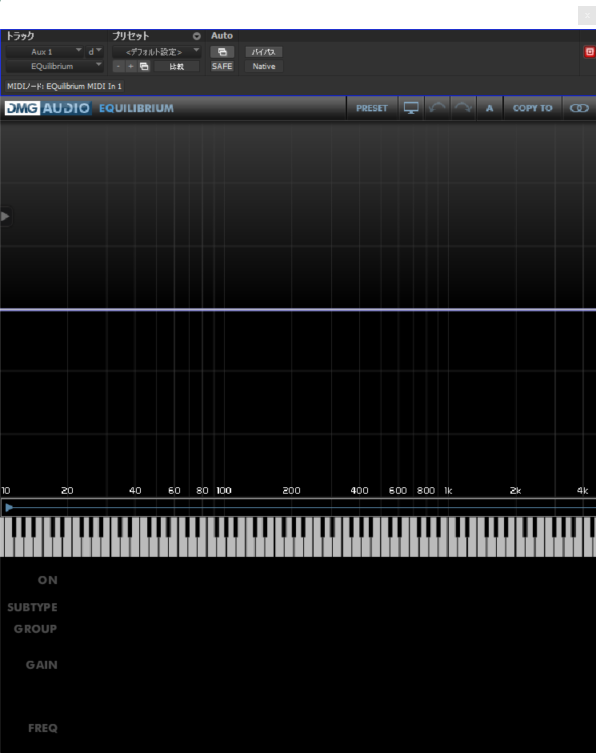Undo the last EQ change
This screenshot has width=596, height=753.
[437, 109]
